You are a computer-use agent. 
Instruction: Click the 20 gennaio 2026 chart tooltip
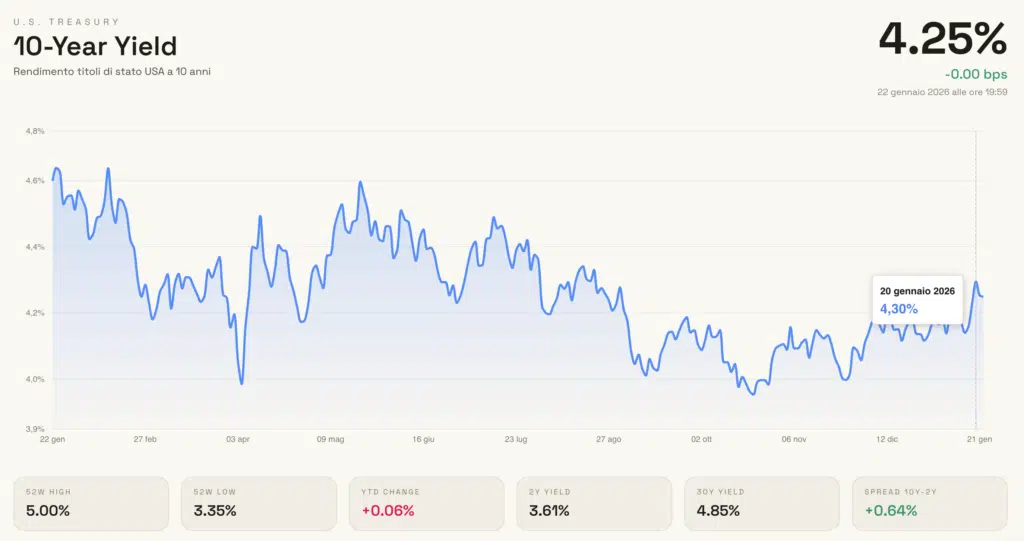pos(917,300)
